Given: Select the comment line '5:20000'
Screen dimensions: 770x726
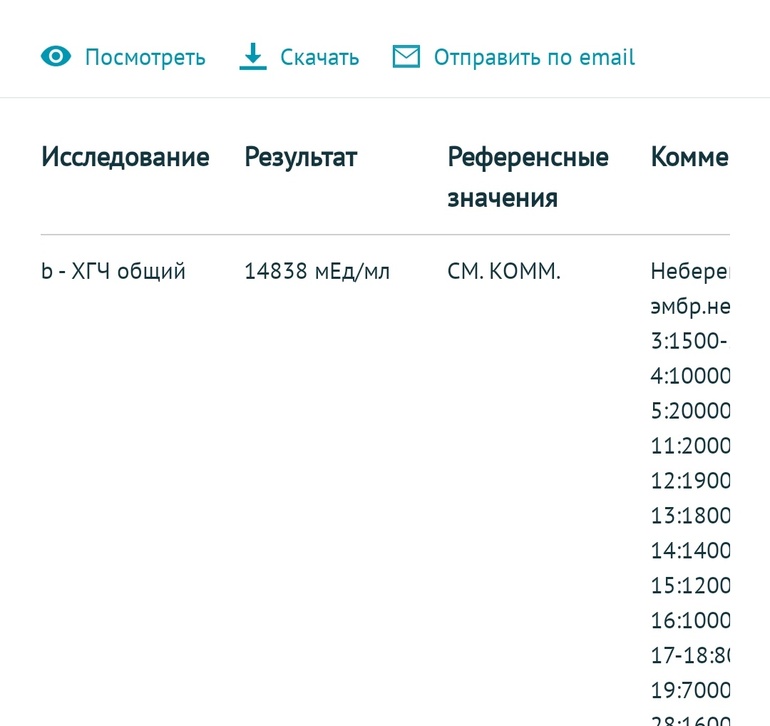Looking at the screenshot, I should 690,411.
